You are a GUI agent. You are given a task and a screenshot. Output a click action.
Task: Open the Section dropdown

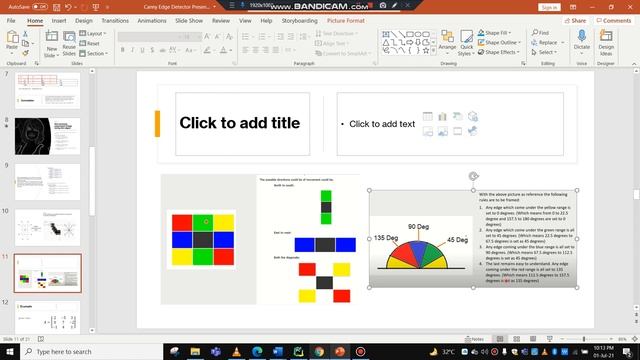(94, 53)
